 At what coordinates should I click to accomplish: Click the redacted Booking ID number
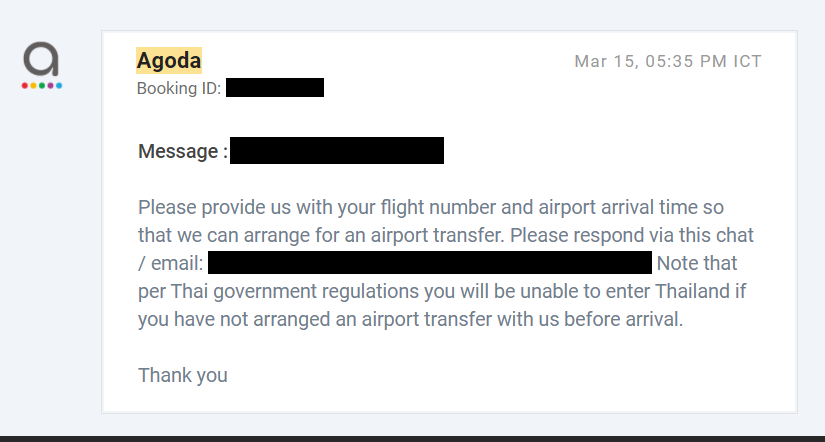275,87
